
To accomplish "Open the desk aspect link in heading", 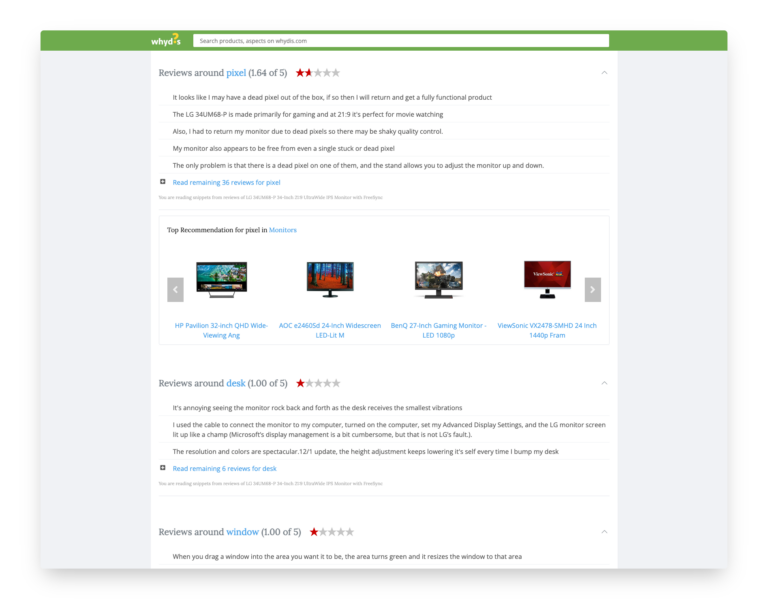I will 236,383.
